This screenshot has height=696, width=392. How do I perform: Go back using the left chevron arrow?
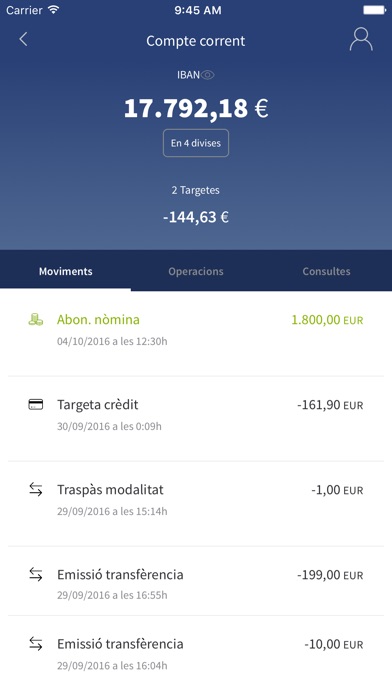coord(23,39)
